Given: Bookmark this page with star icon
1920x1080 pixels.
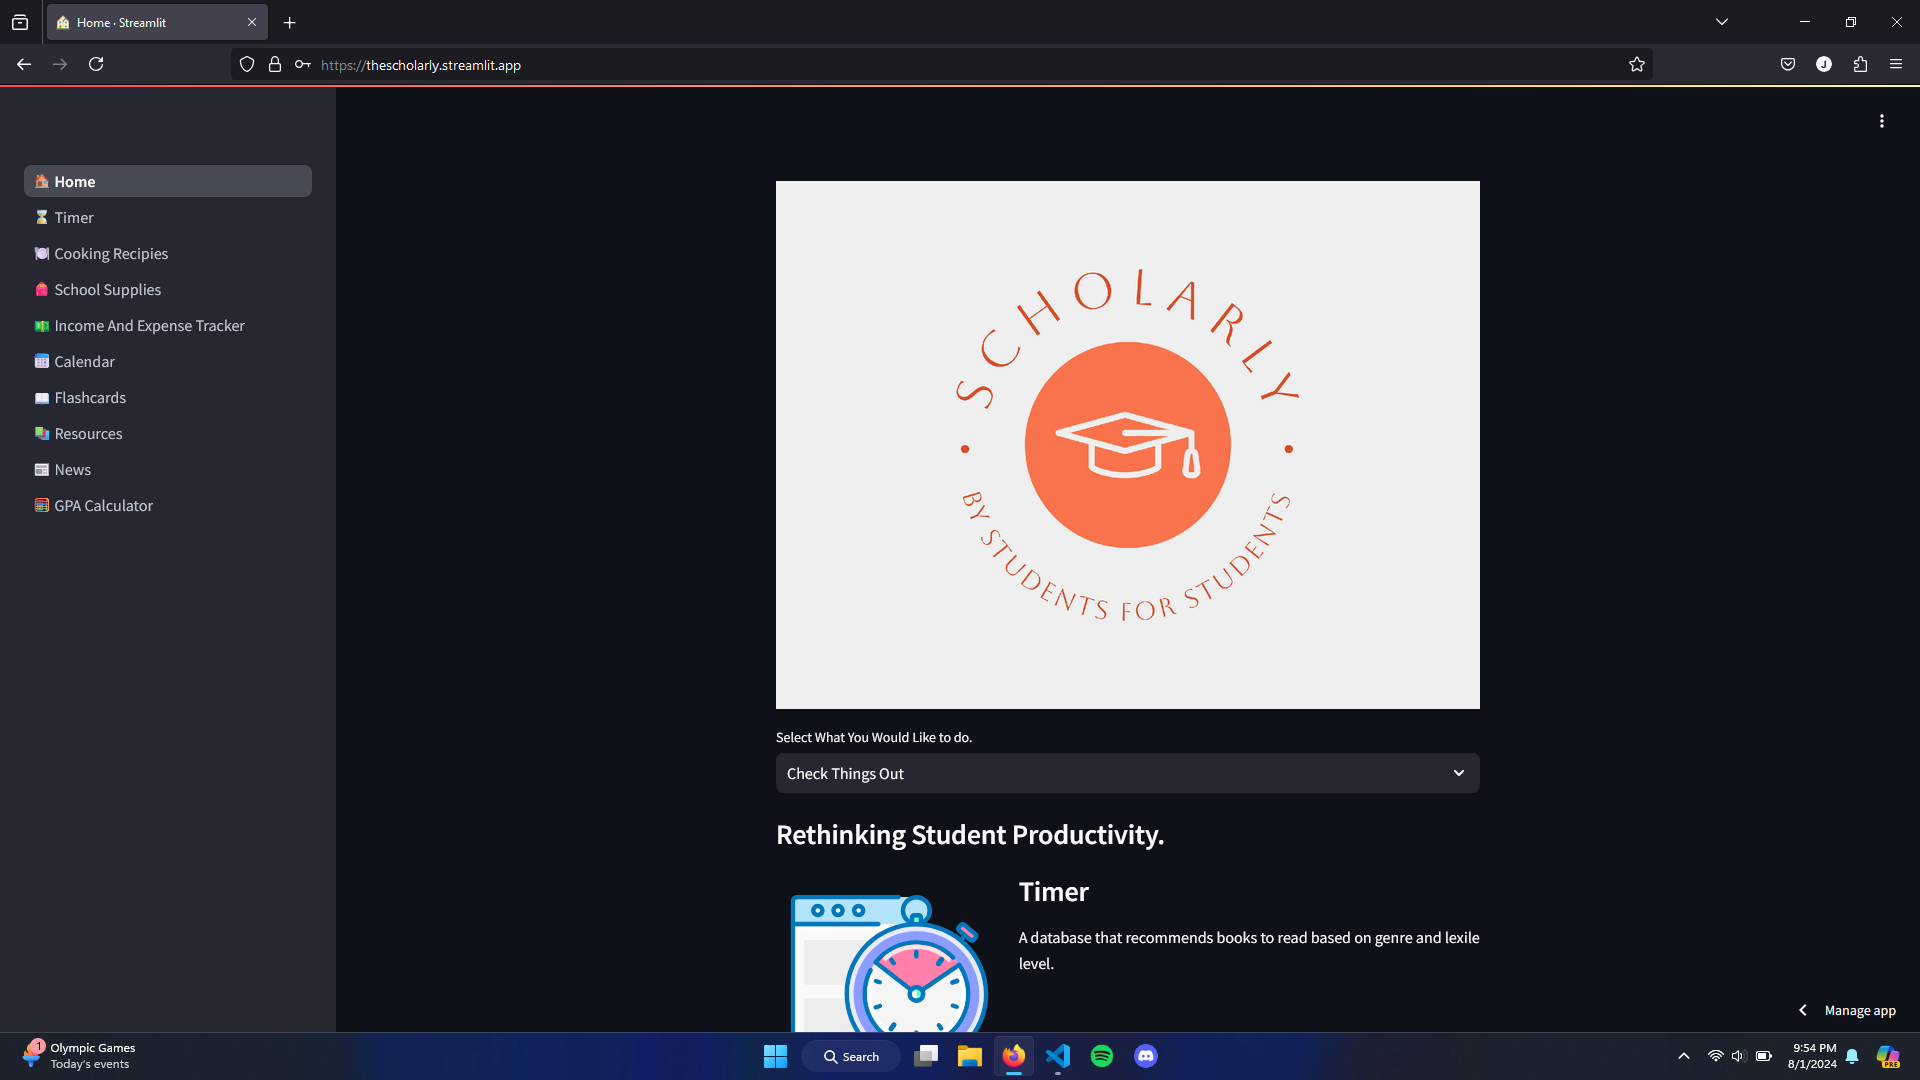Looking at the screenshot, I should [x=1636, y=65].
